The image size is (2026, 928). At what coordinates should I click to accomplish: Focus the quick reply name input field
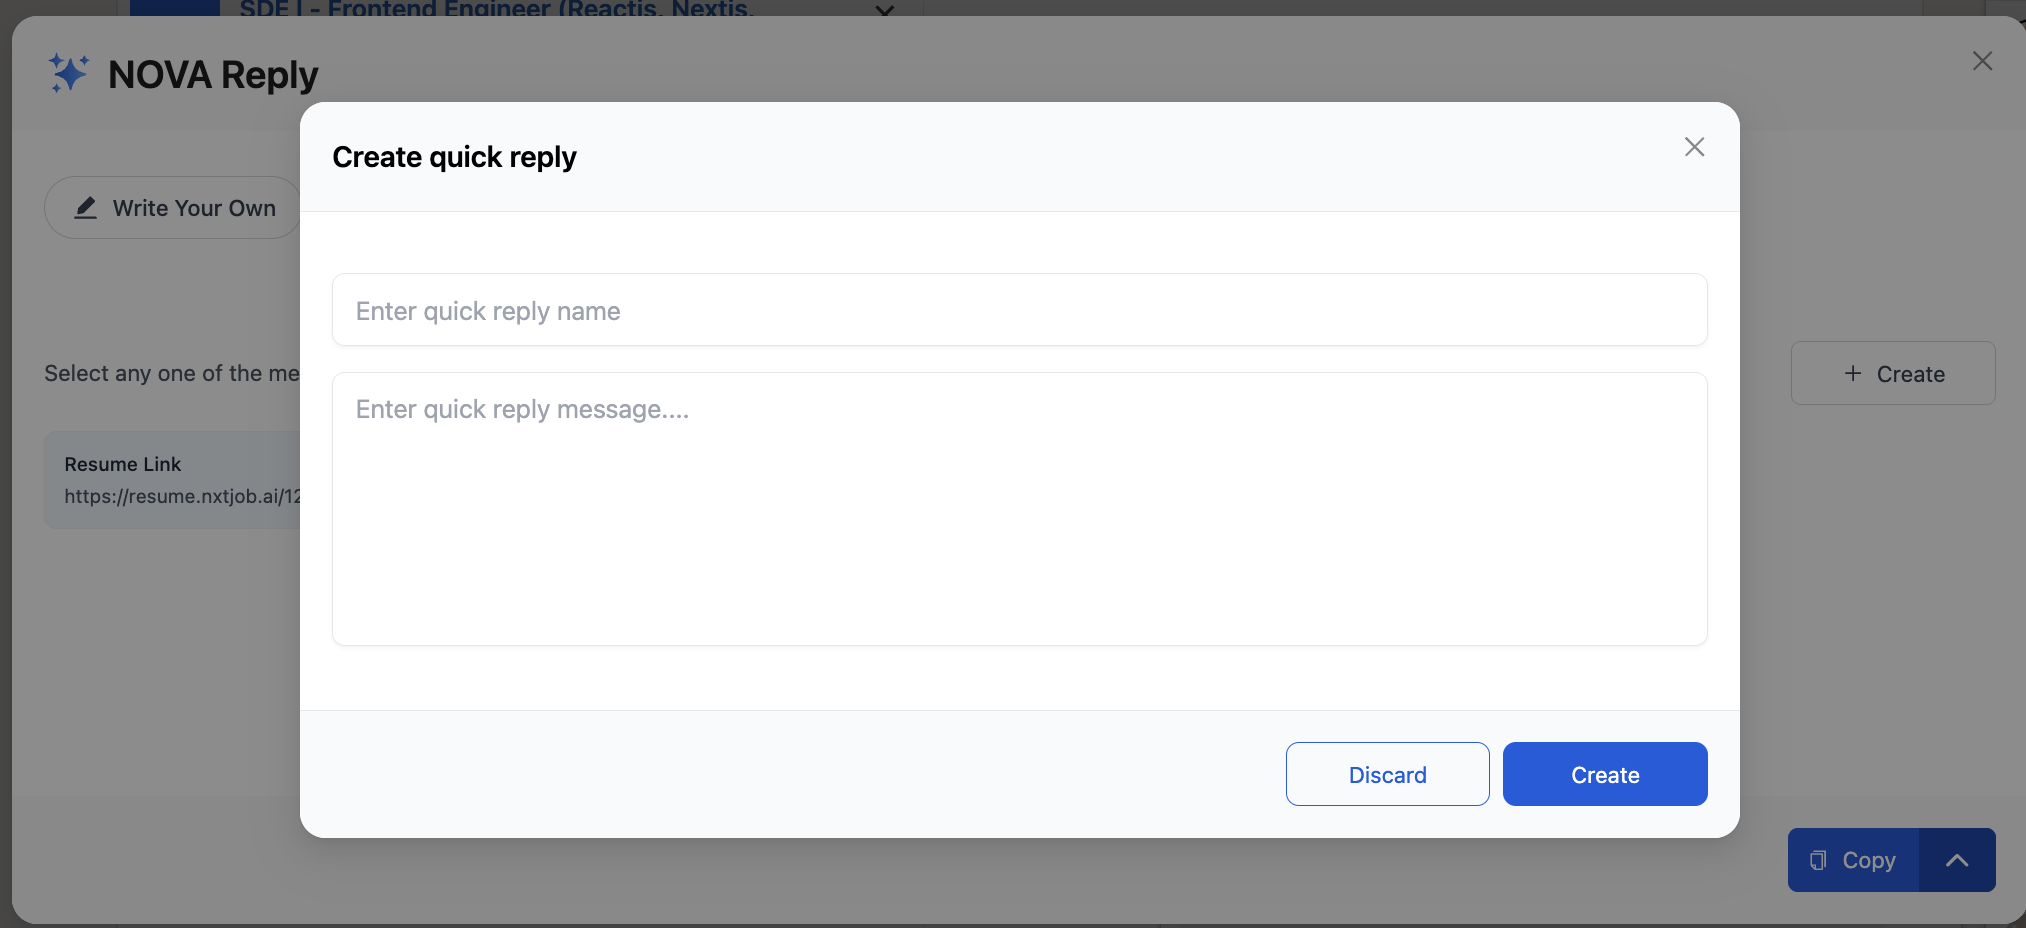point(1018,310)
